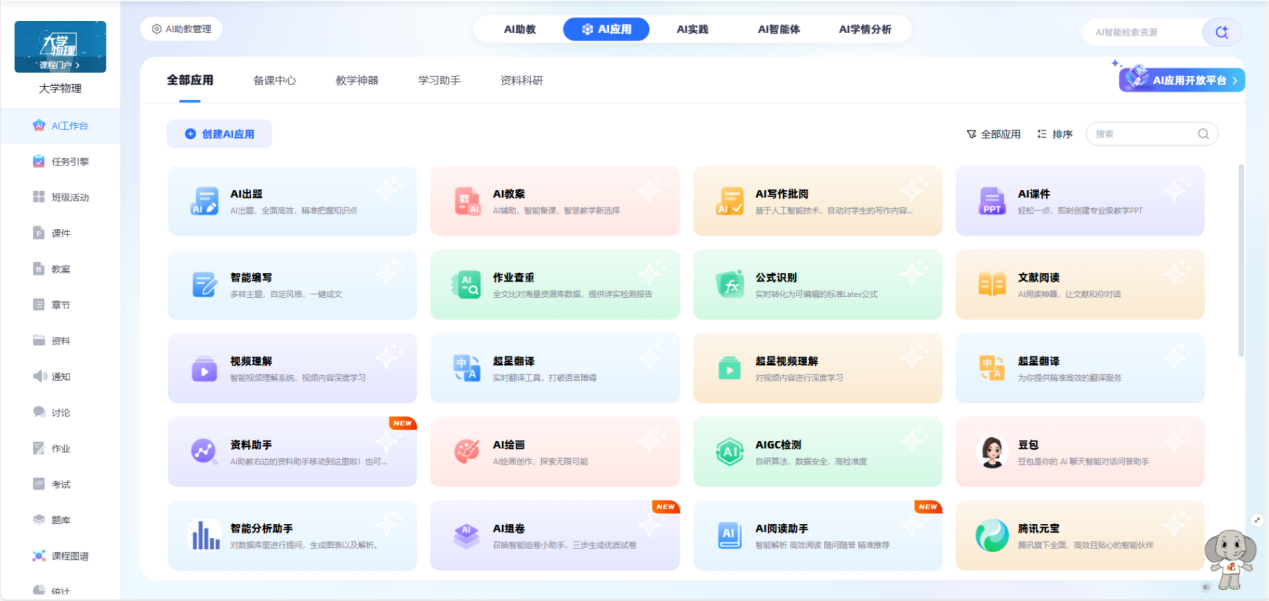Open the 排序 sort dropdown
The width and height of the screenshot is (1269, 601).
1055,134
